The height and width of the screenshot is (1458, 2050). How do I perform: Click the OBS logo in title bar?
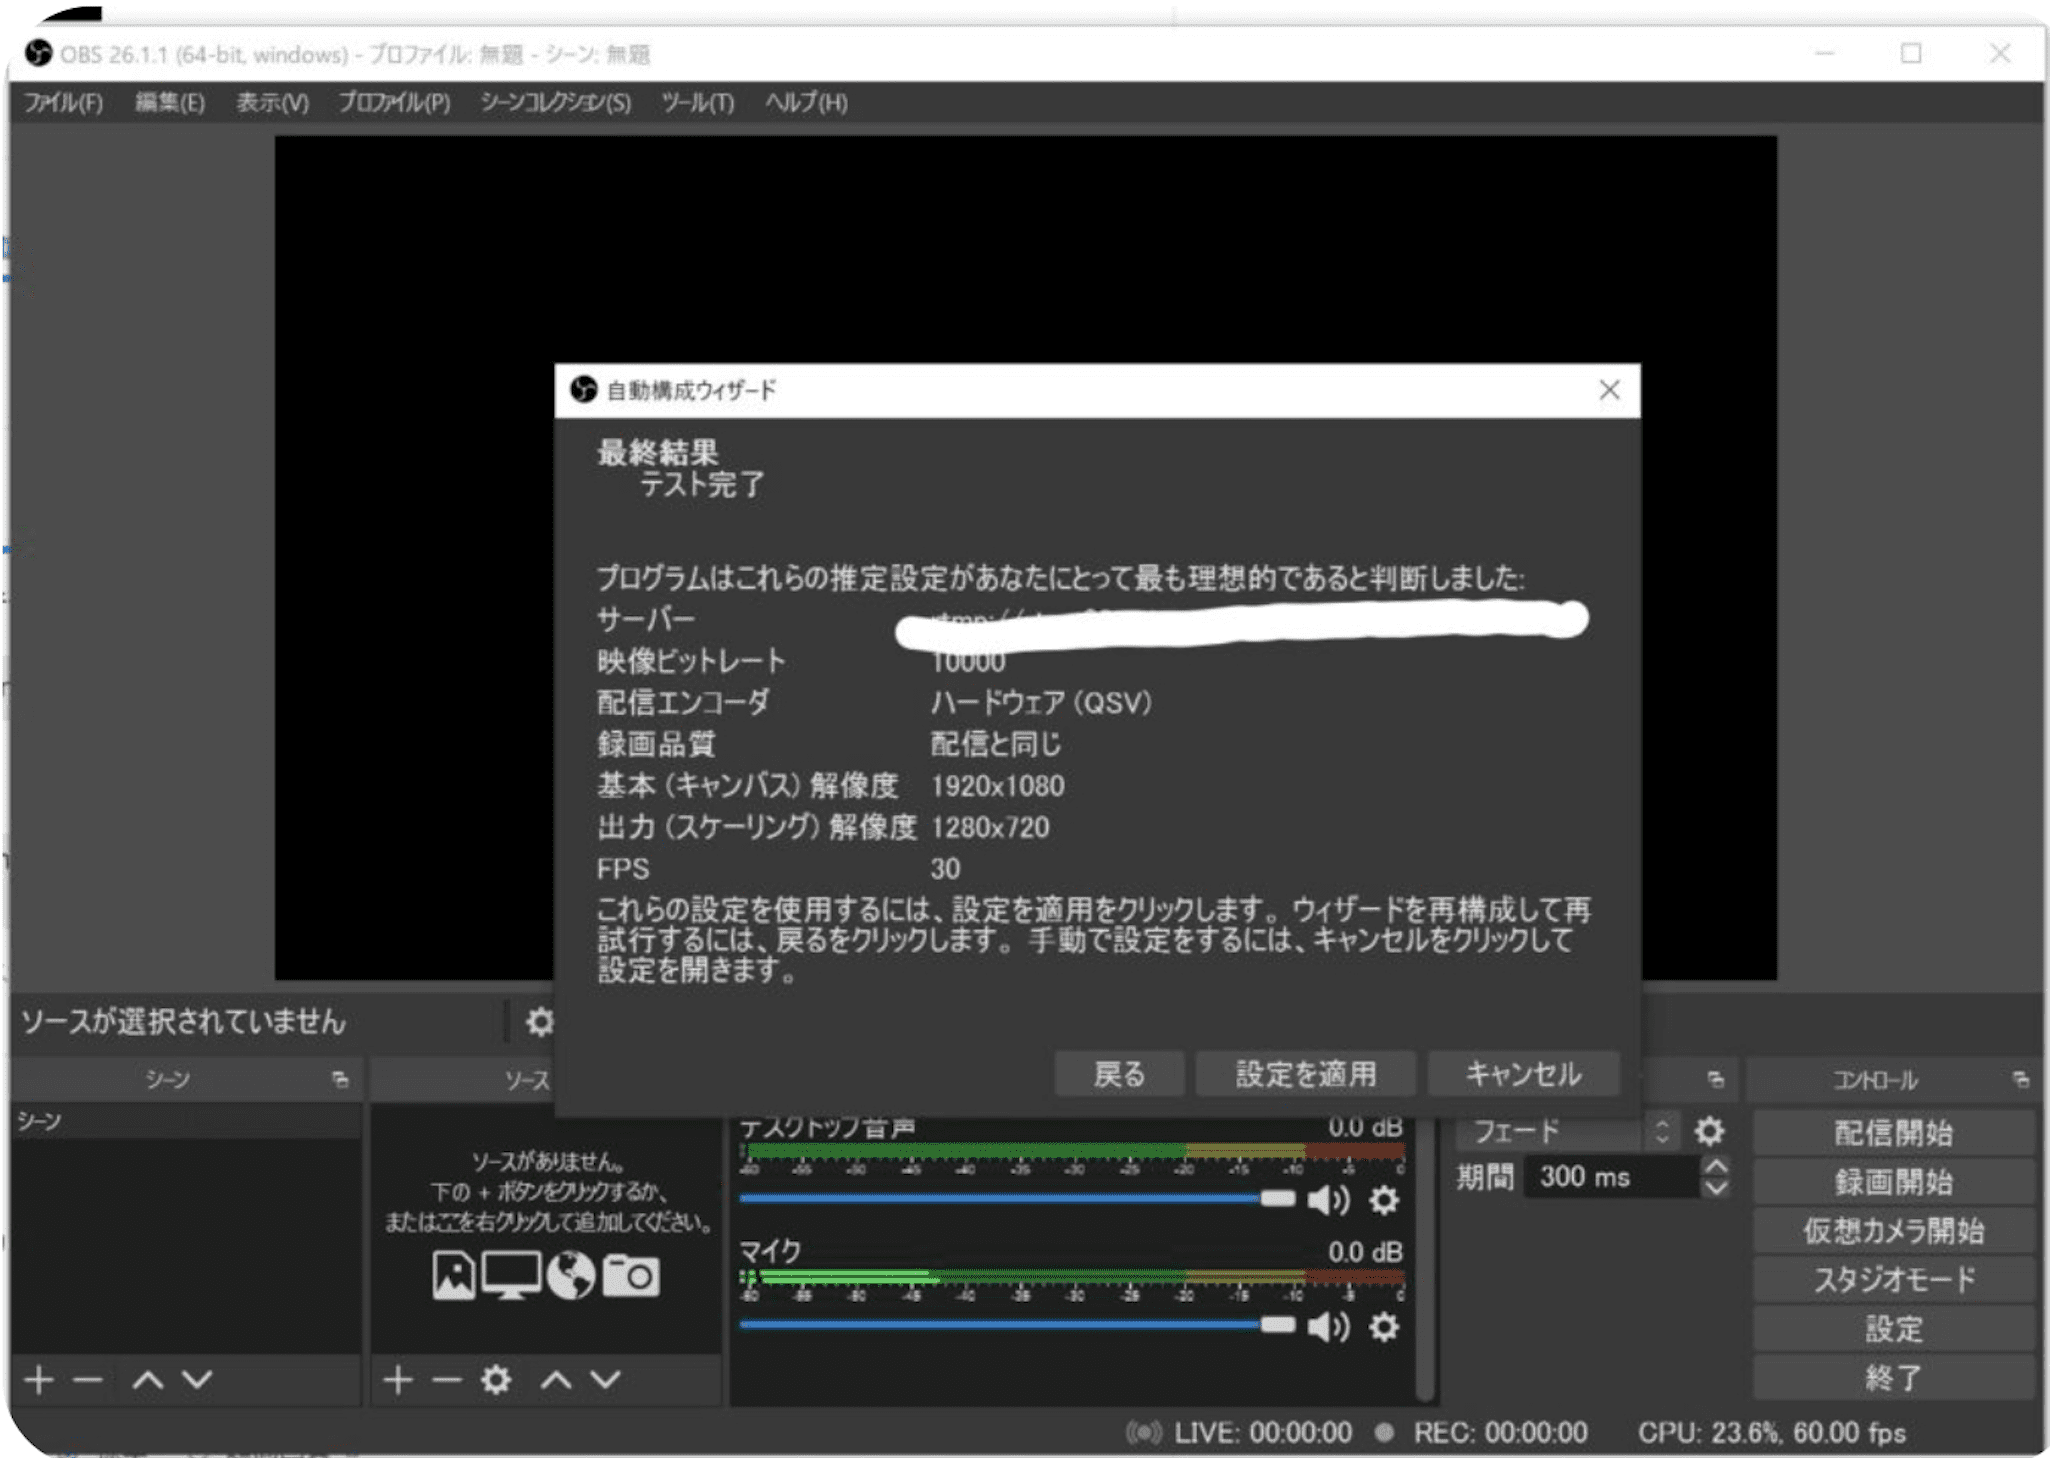click(38, 53)
